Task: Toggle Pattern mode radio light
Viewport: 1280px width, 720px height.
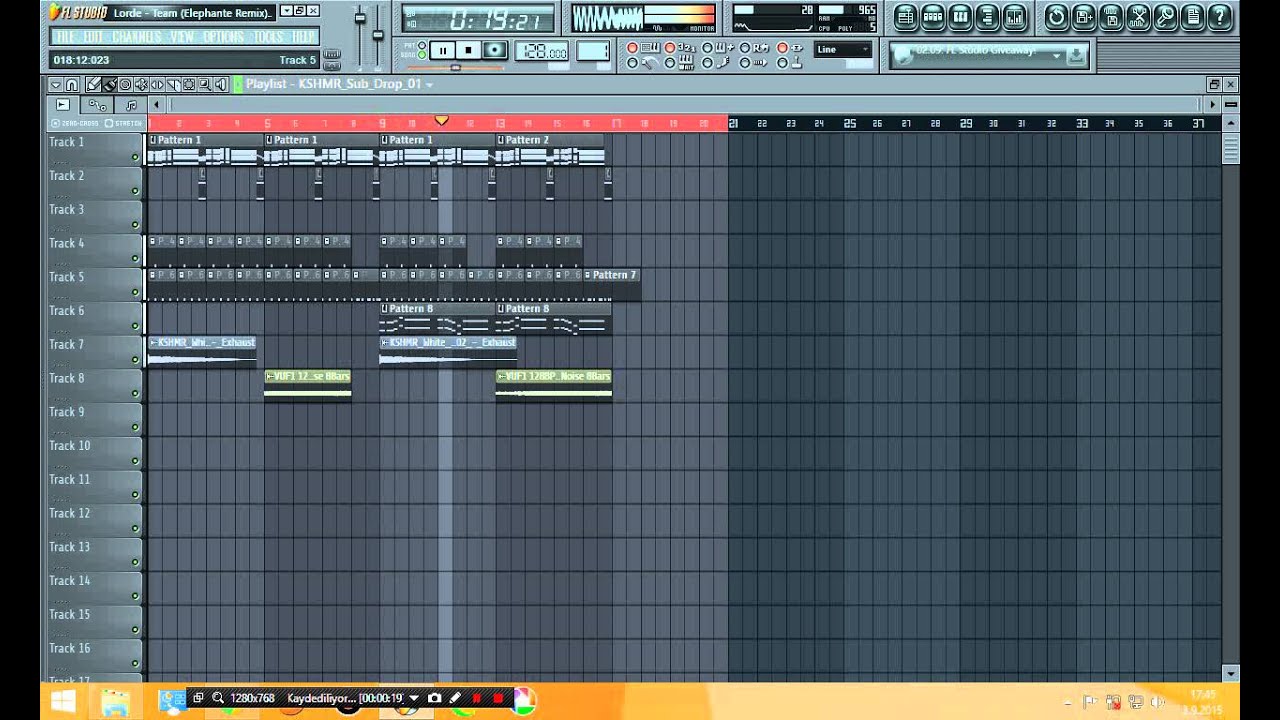Action: pos(422,46)
